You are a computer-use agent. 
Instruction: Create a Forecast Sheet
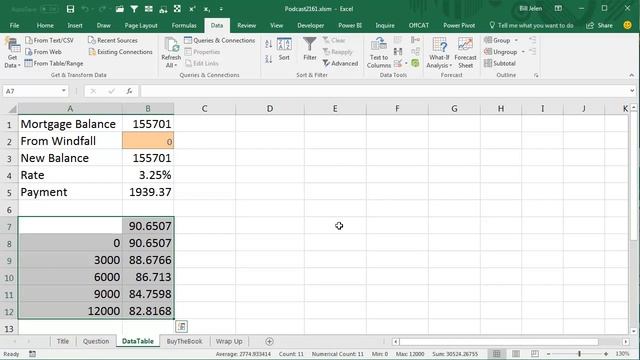click(465, 53)
